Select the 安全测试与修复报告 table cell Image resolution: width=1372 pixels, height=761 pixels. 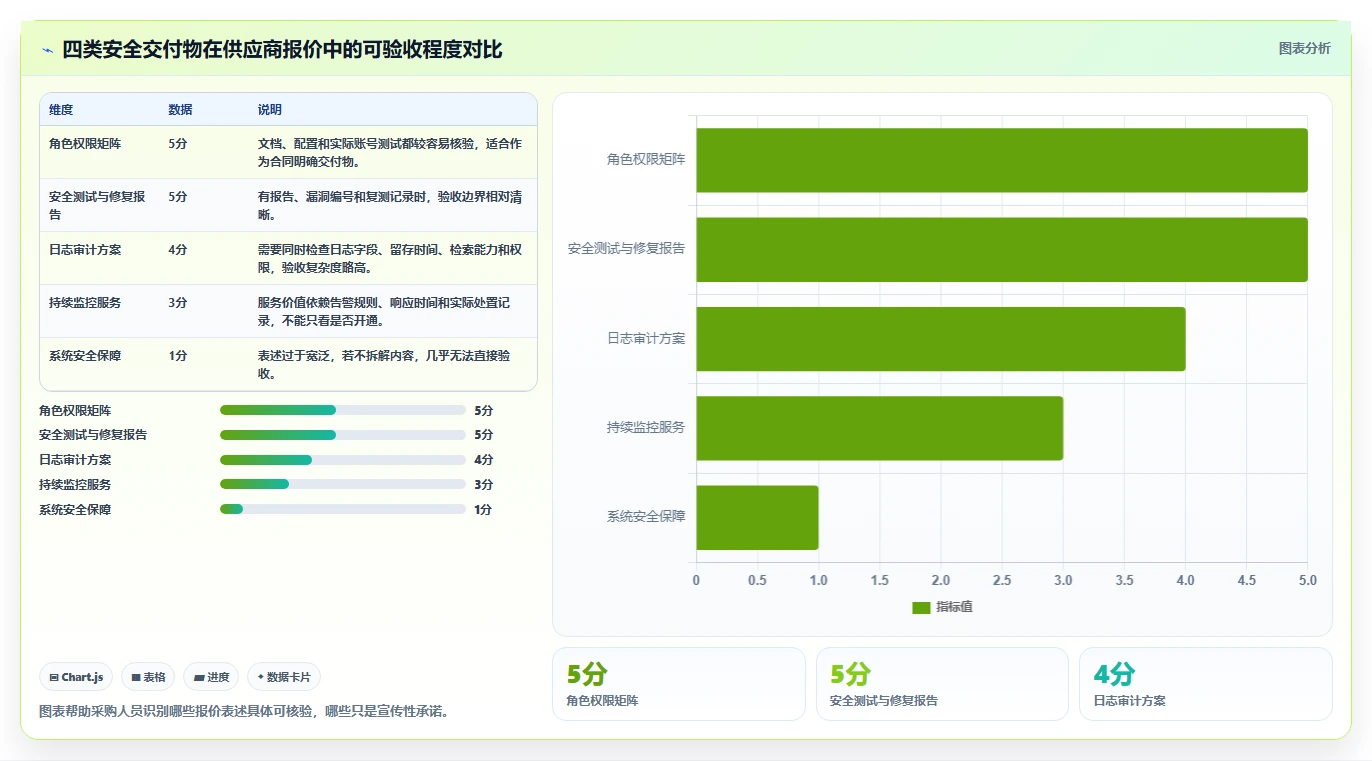pyautogui.click(x=98, y=205)
